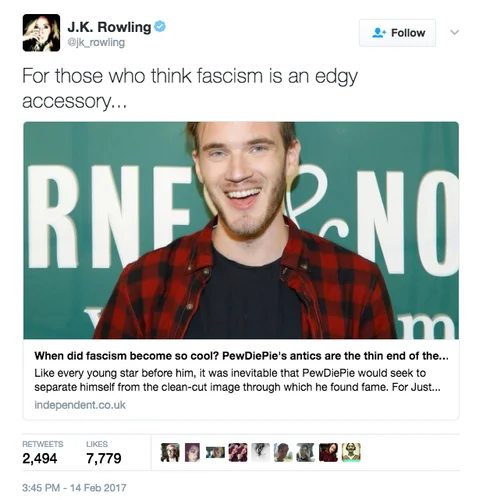
Task: Click the @jk_rowling handle
Action: tap(96, 43)
